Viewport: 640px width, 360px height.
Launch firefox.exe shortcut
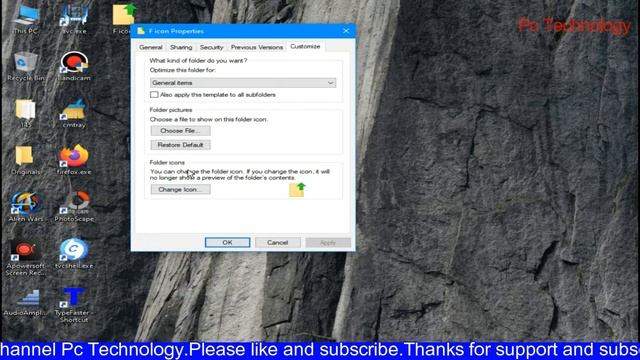(74, 160)
